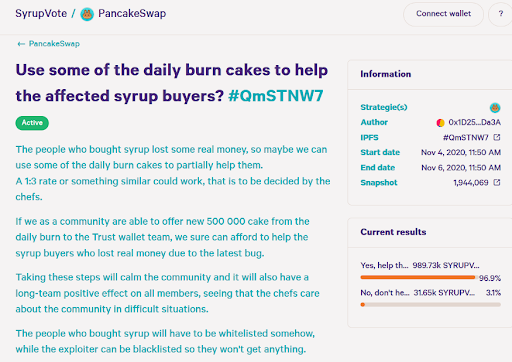Click the No result progress bar
Image resolution: width=512 pixels, height=362 pixels.
[x=430, y=304]
